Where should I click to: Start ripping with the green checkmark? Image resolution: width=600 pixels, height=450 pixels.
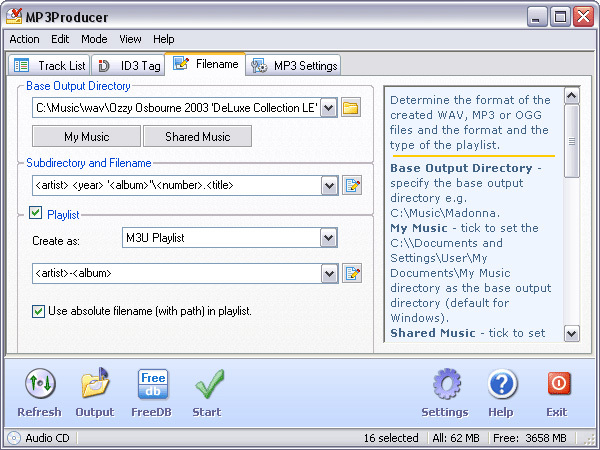tap(209, 384)
